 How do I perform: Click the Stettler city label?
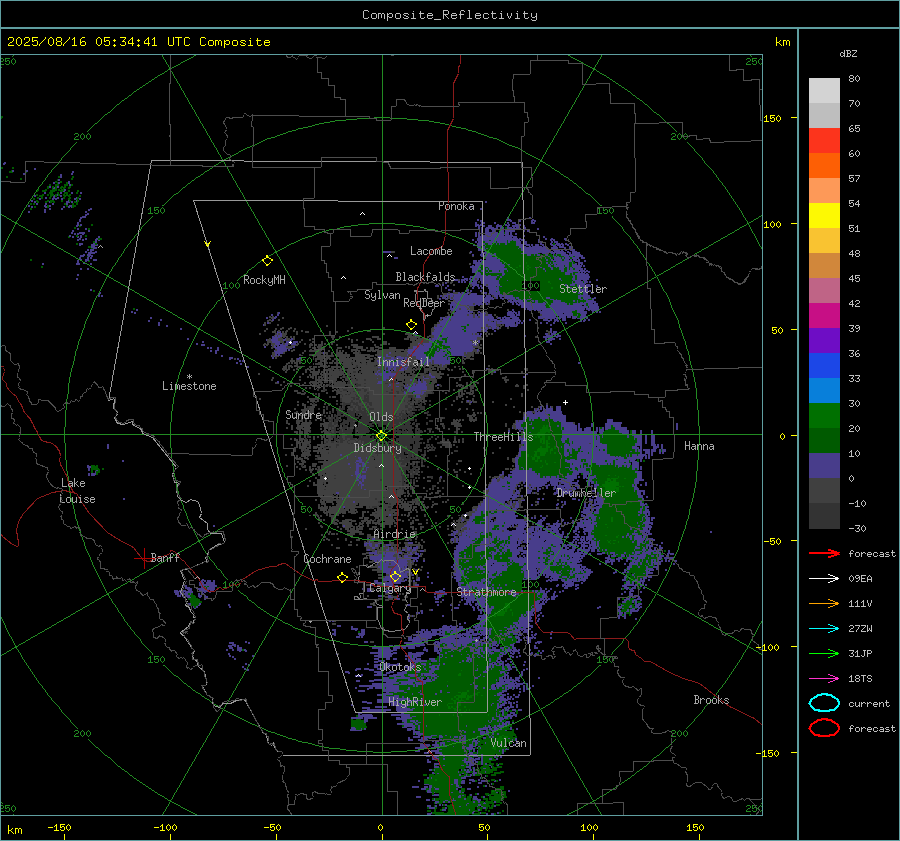583,289
